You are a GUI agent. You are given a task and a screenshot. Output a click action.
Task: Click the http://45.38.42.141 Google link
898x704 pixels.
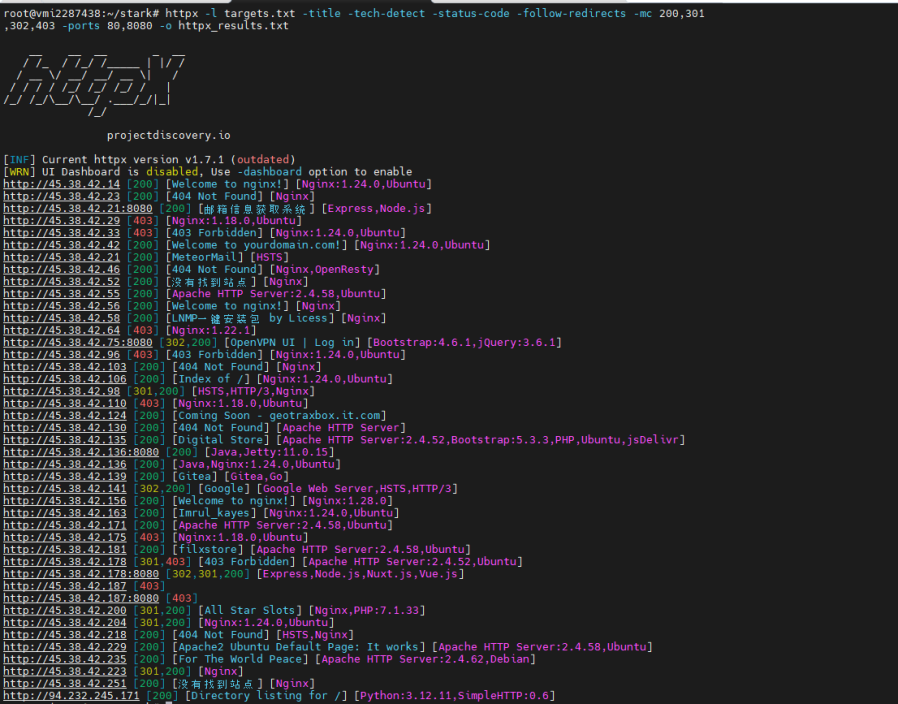[65, 488]
